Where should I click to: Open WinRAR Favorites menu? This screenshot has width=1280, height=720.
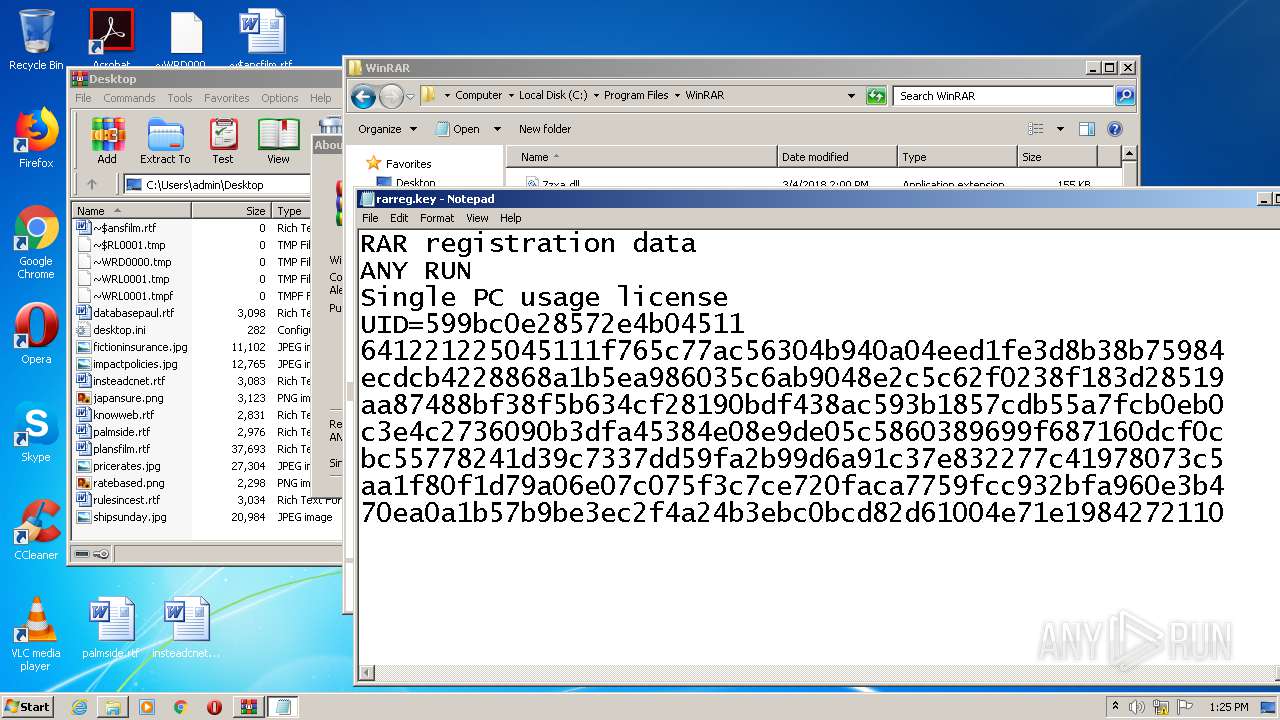point(227,98)
